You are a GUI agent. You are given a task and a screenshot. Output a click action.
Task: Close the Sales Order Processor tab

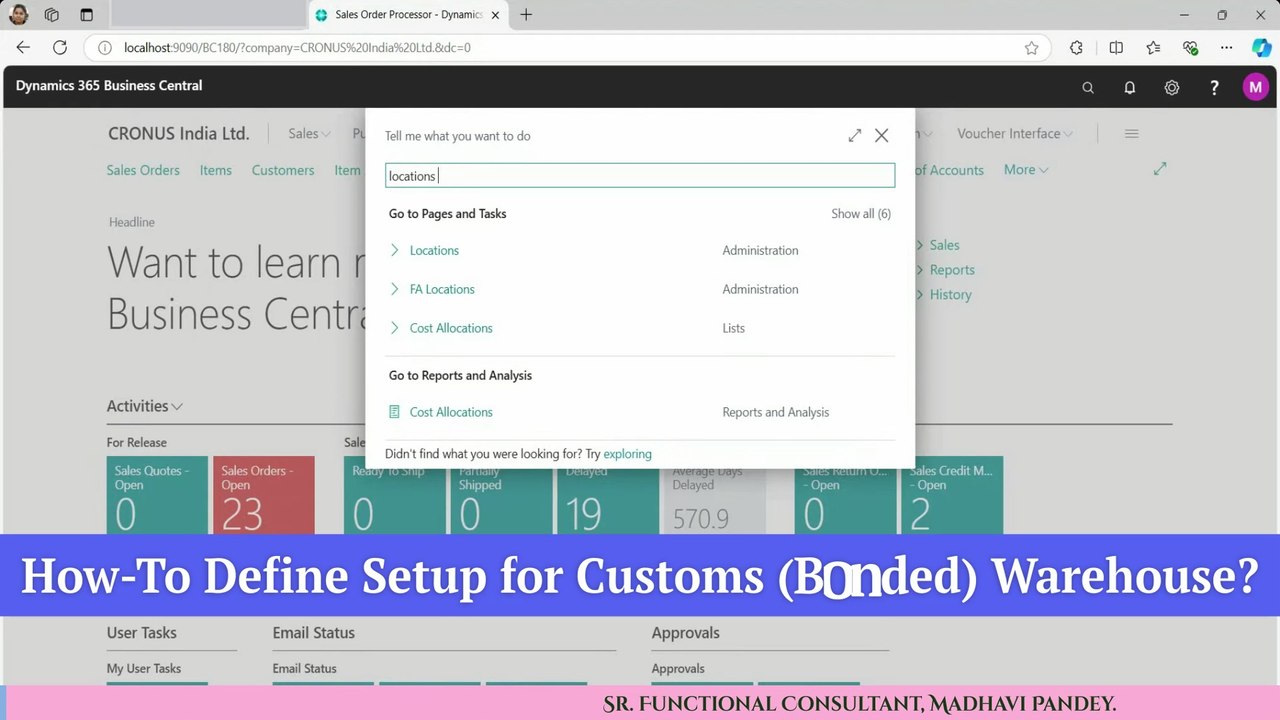tap(496, 15)
